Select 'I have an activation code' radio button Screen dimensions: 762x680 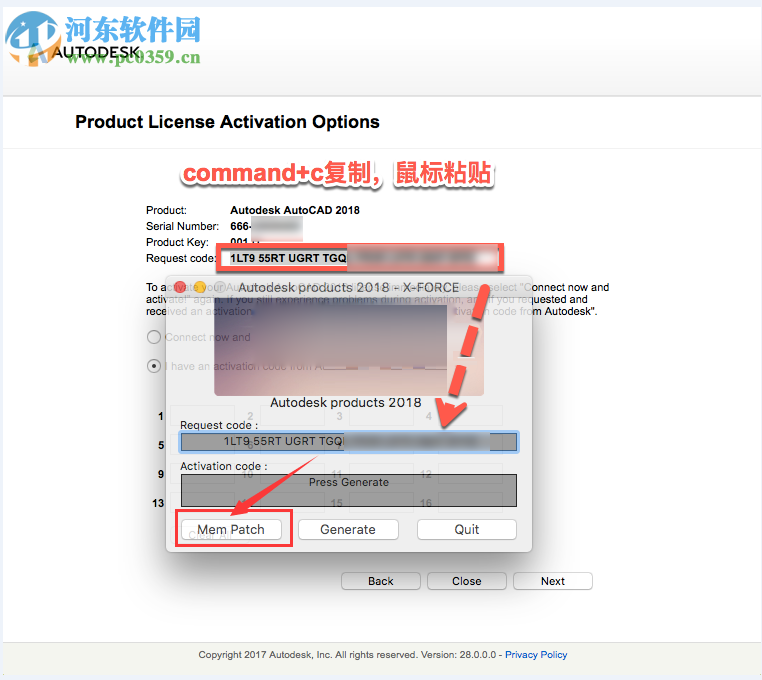pos(154,366)
